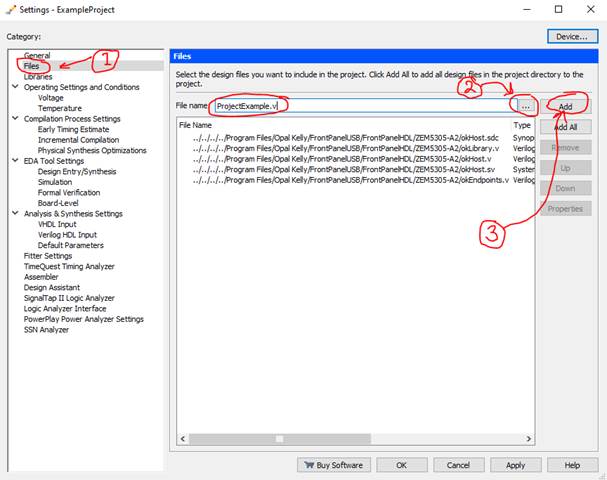Image resolution: width=607 pixels, height=480 pixels.
Task: Sort by the File Name column header
Action: click(344, 125)
